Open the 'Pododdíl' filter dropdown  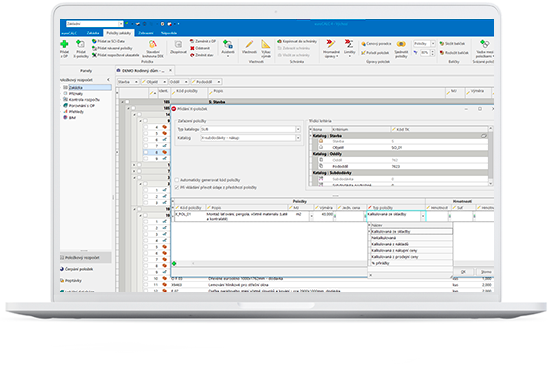[x=219, y=82]
